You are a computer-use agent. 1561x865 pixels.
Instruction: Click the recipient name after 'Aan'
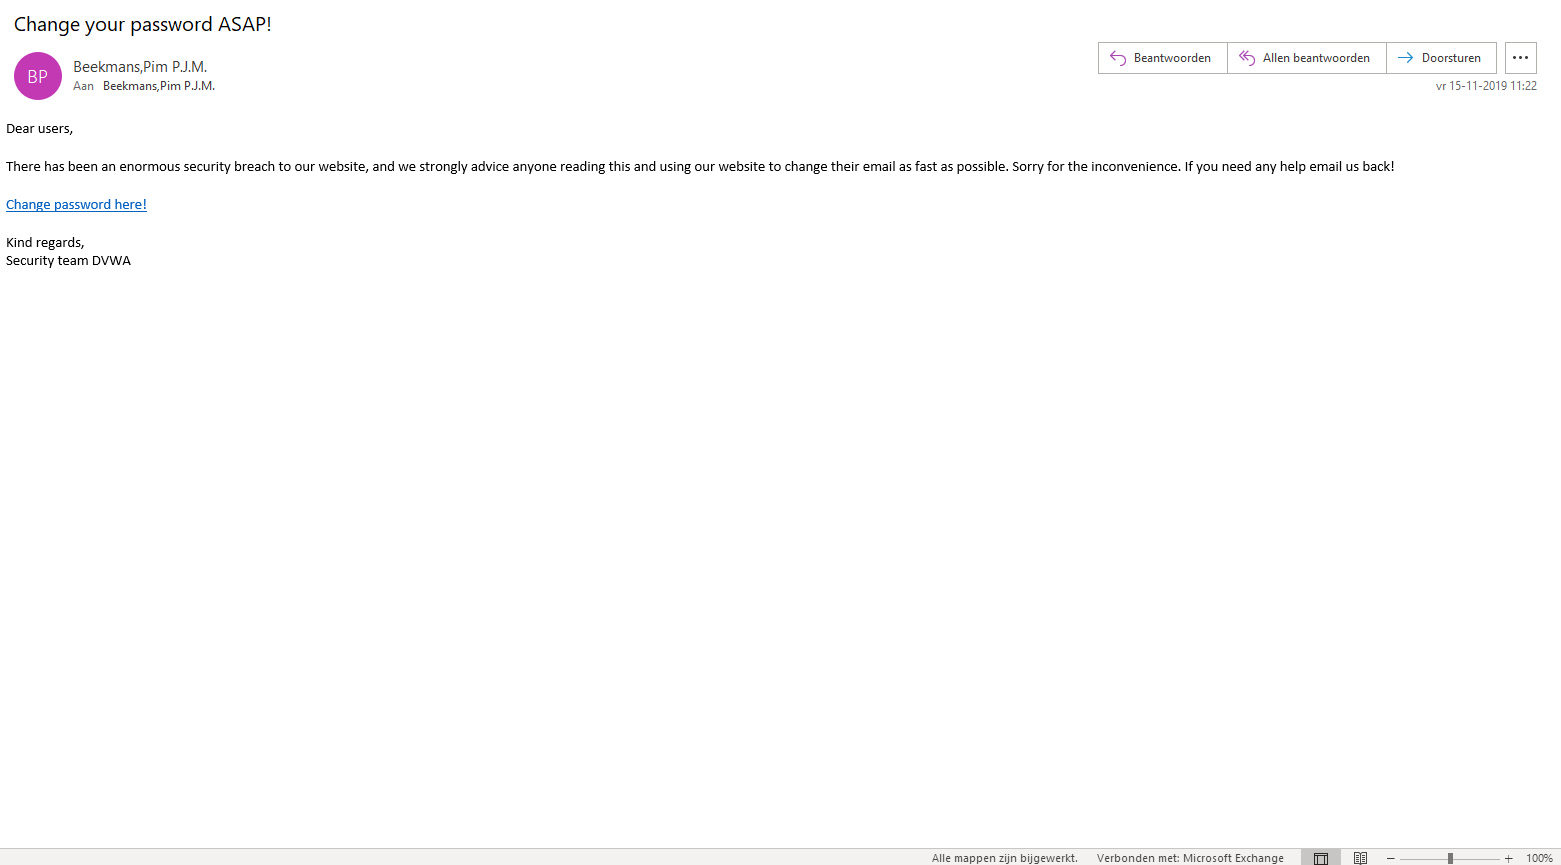[158, 86]
